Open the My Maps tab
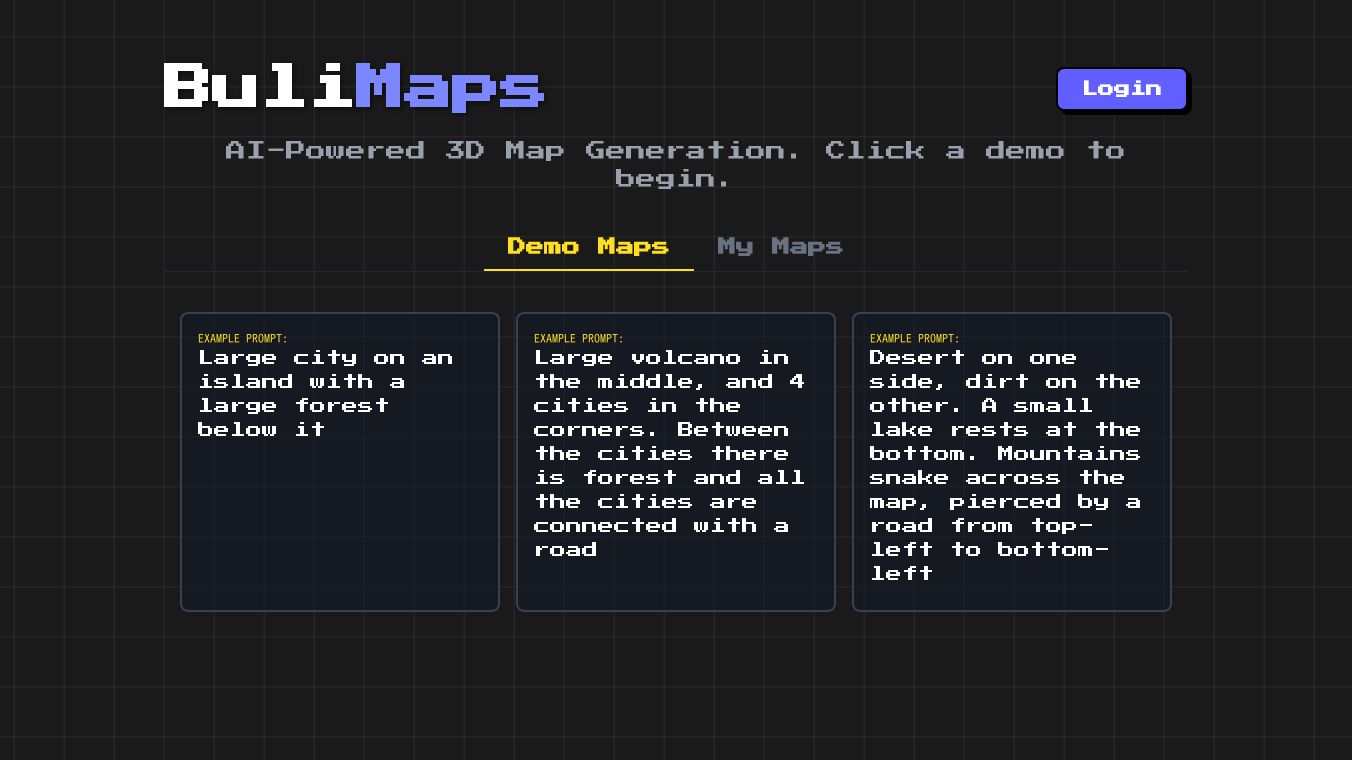Image resolution: width=1352 pixels, height=760 pixels. coord(780,247)
